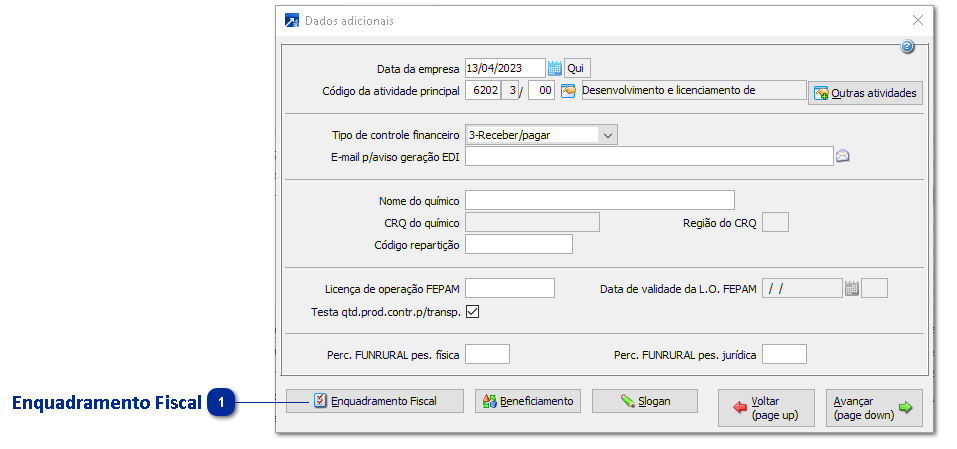Screen dimensions: 957x449
Task: Click the activity code suffix 00 field
Action: (x=541, y=91)
